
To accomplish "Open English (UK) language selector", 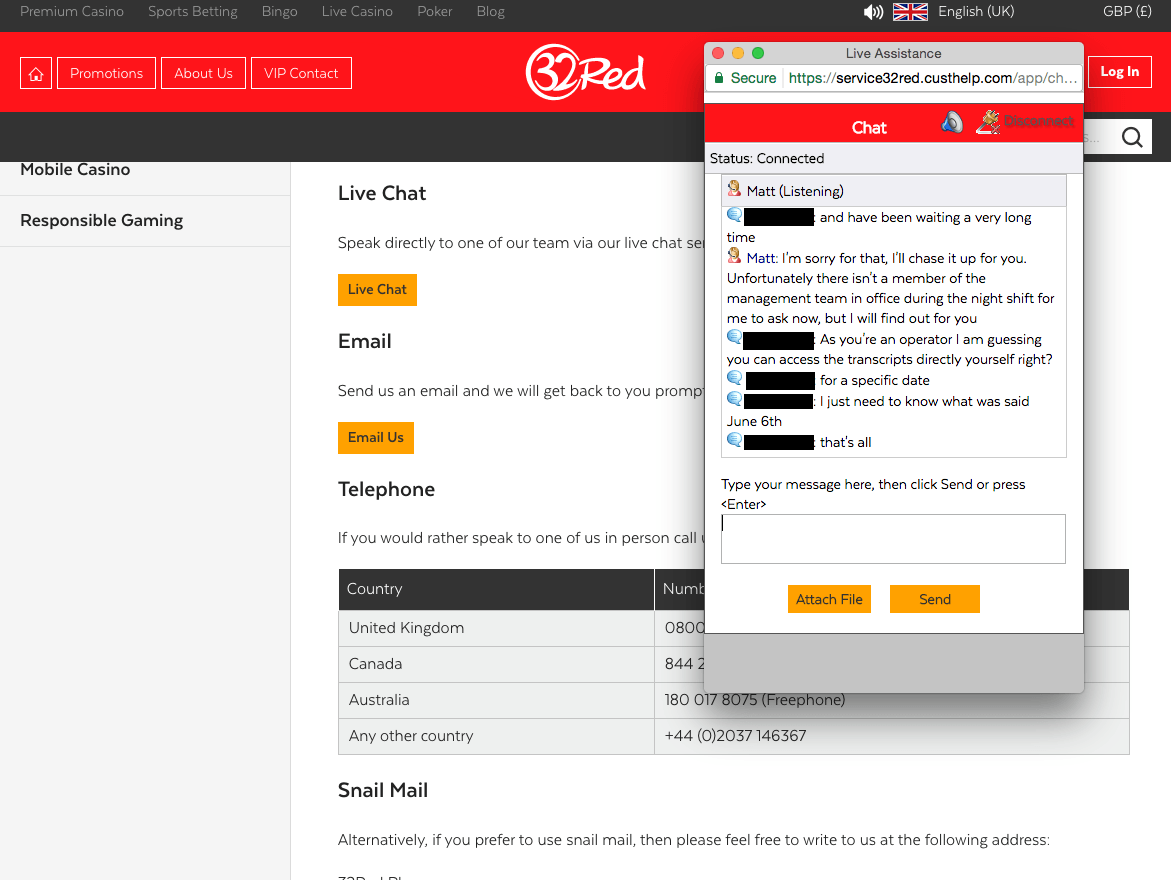I will (x=976, y=12).
